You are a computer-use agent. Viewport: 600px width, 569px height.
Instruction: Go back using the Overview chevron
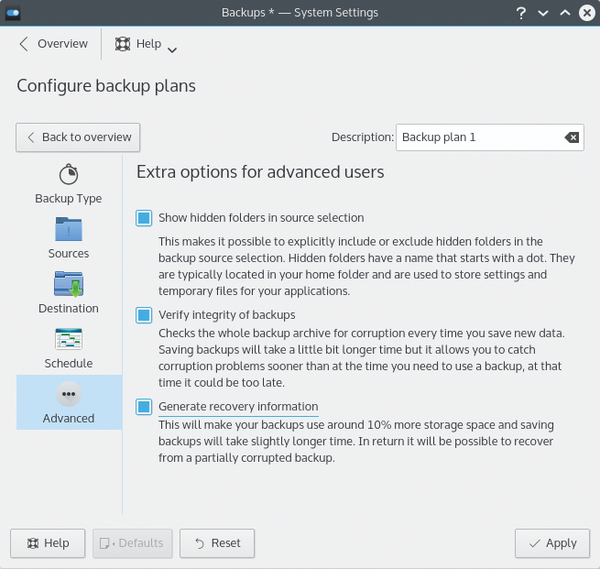[x=24, y=44]
